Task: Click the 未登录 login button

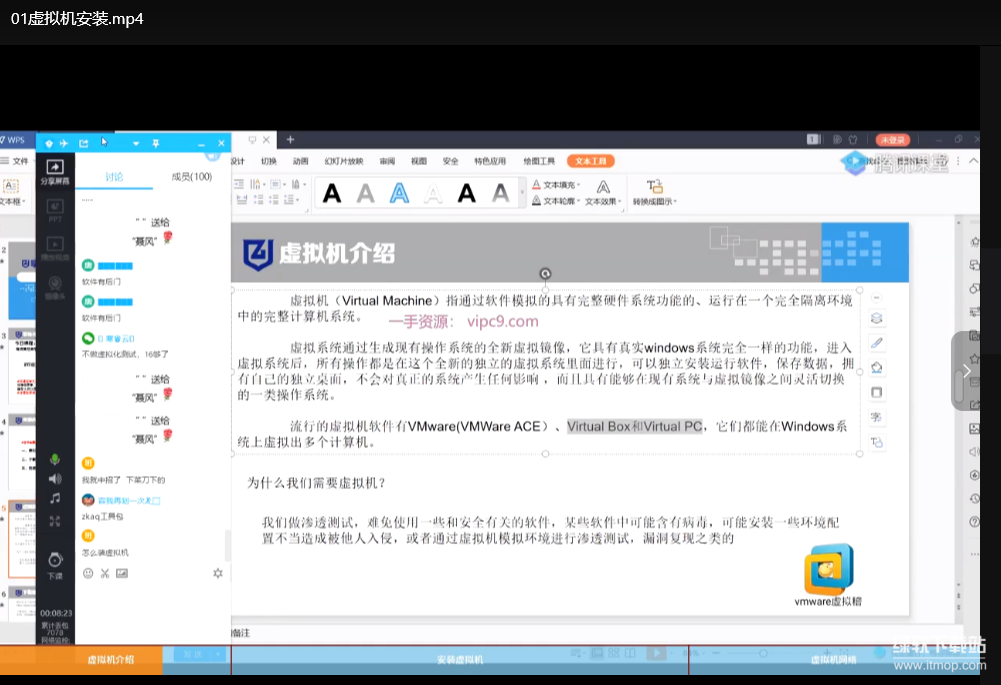Action: 893,140
